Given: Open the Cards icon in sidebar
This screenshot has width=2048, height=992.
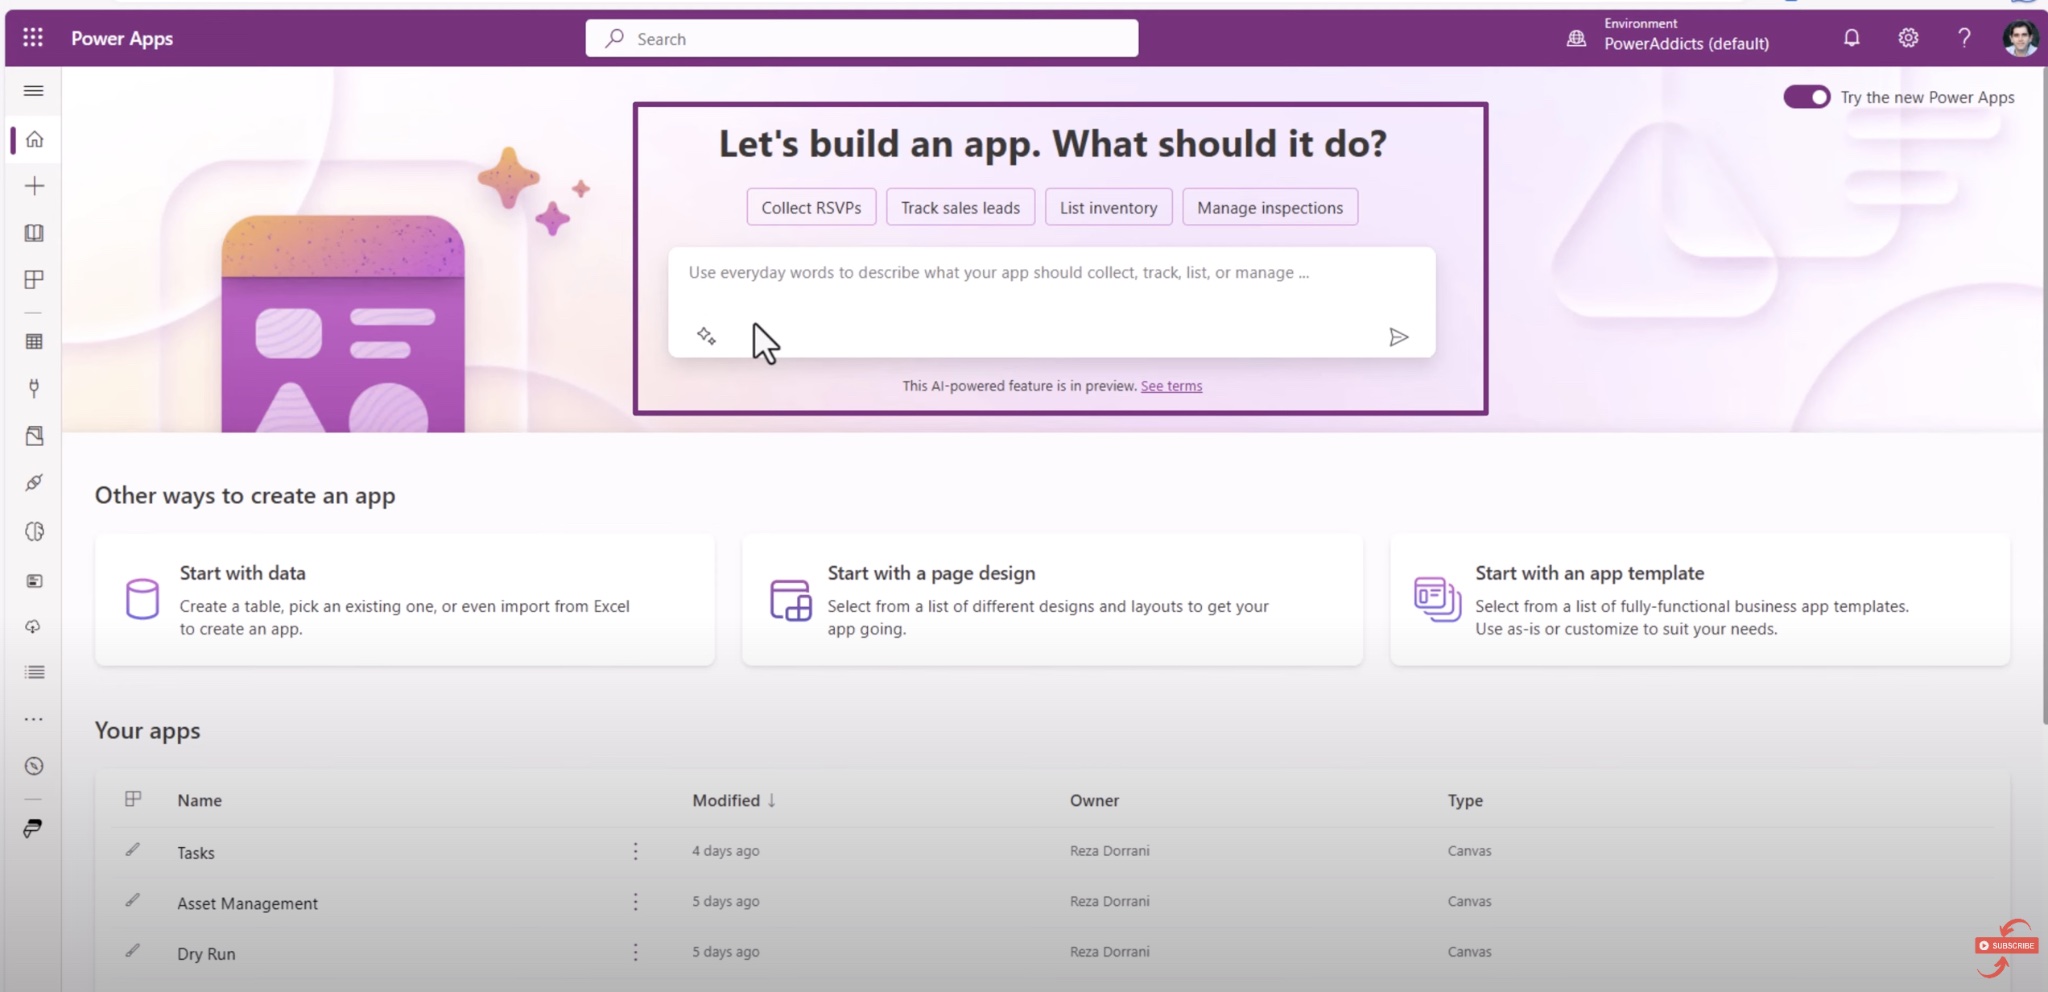Looking at the screenshot, I should click(x=34, y=580).
